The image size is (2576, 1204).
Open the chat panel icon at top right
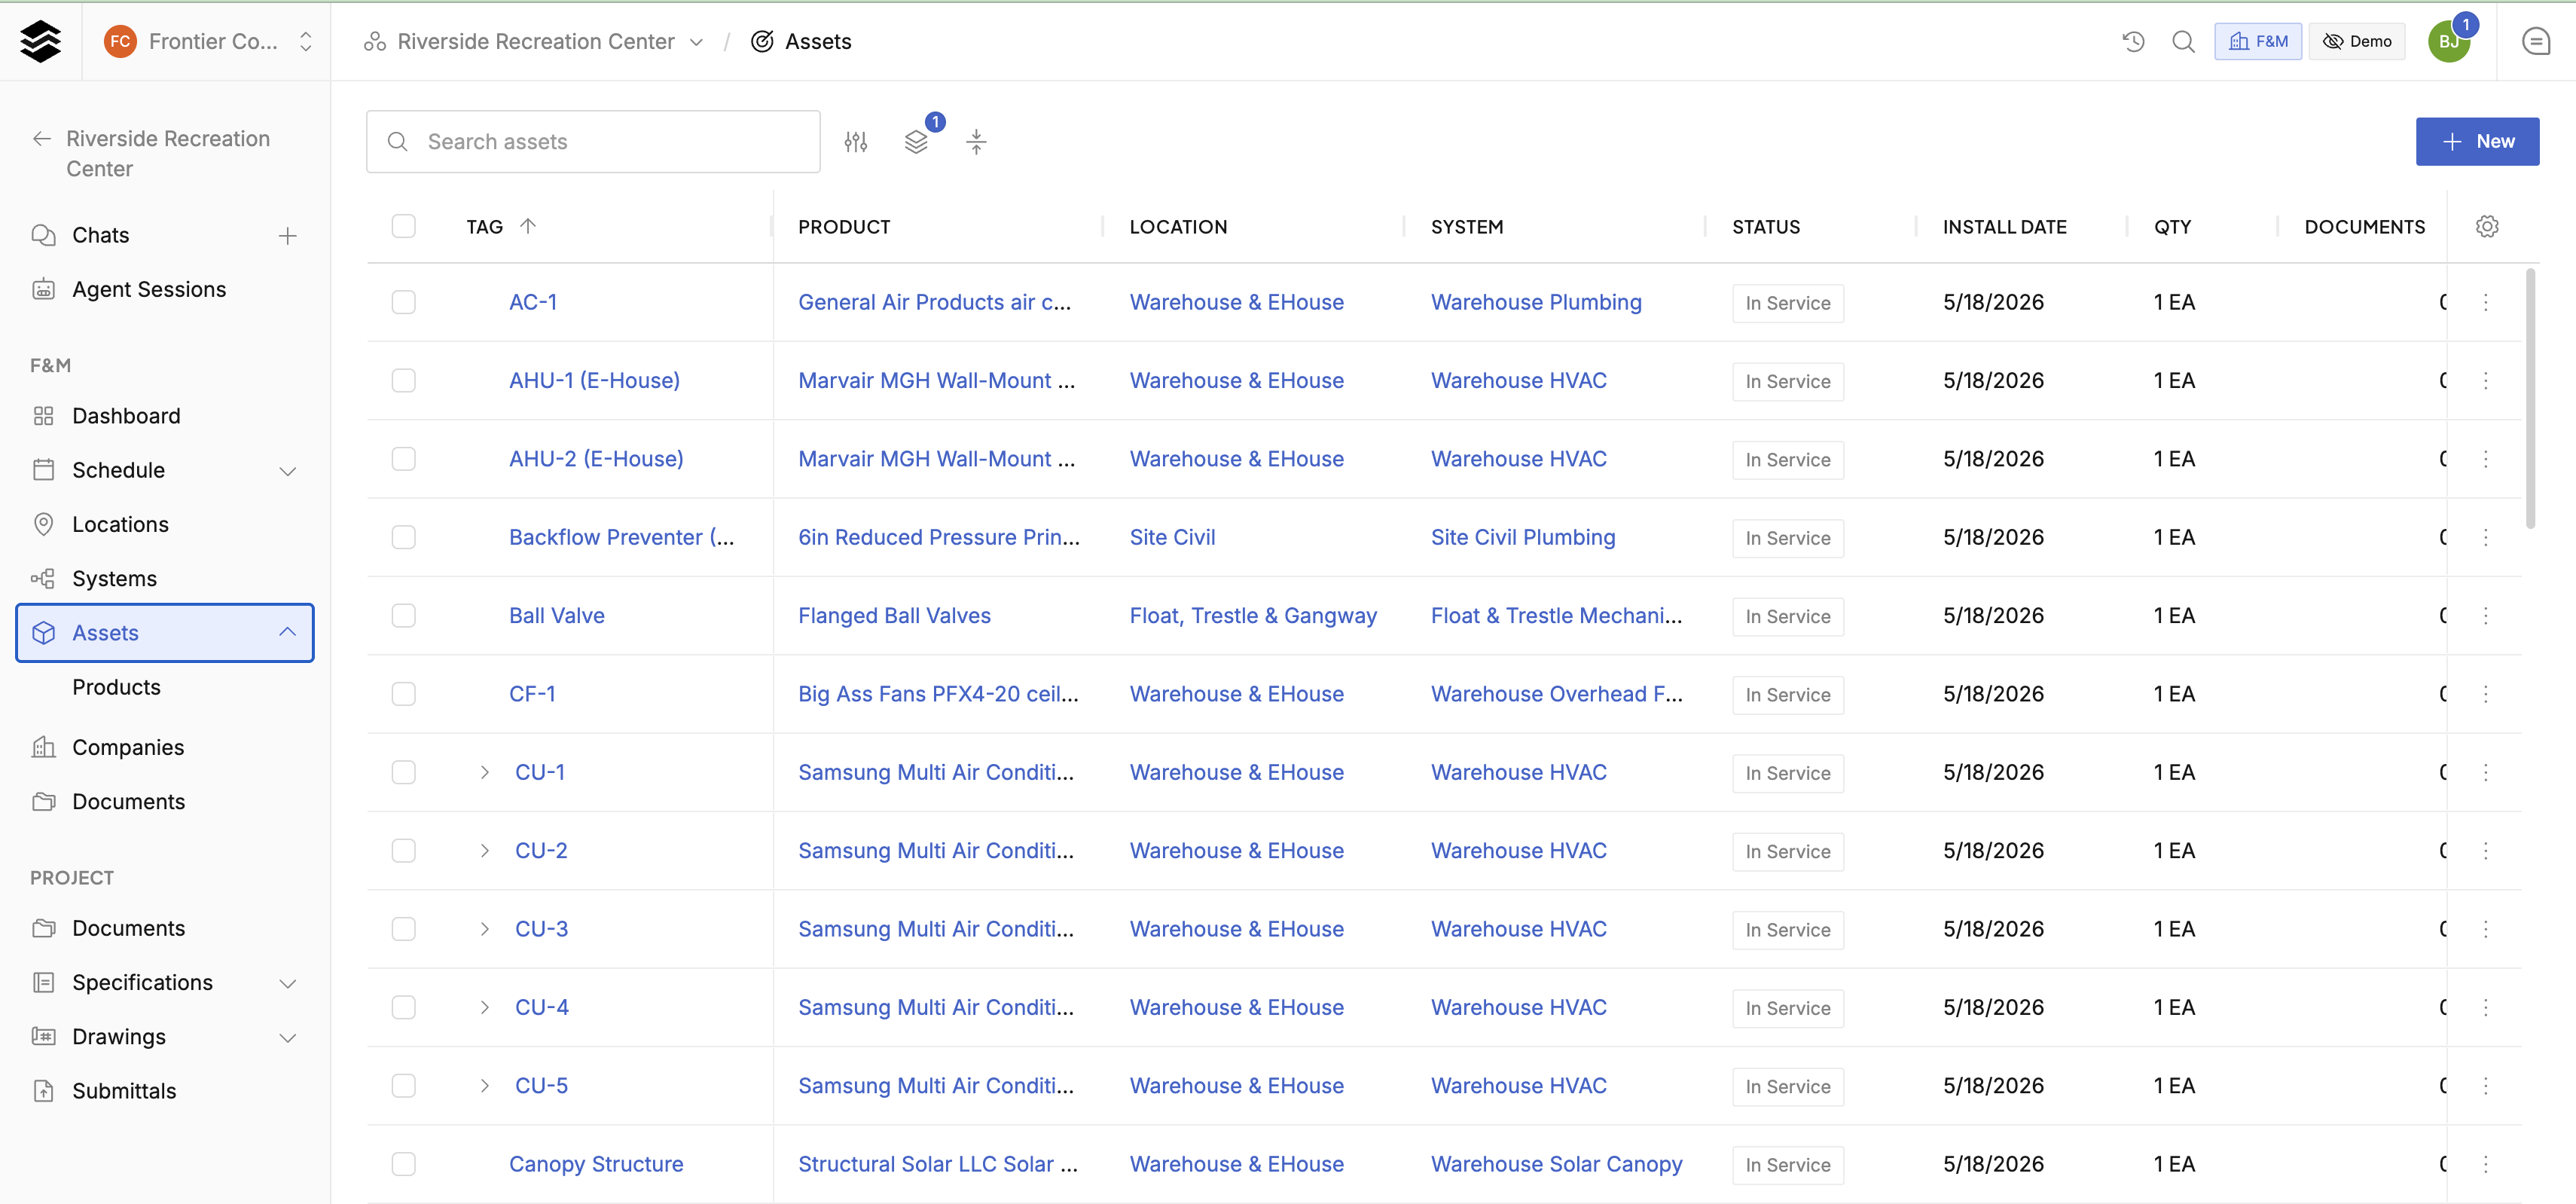tap(2535, 41)
